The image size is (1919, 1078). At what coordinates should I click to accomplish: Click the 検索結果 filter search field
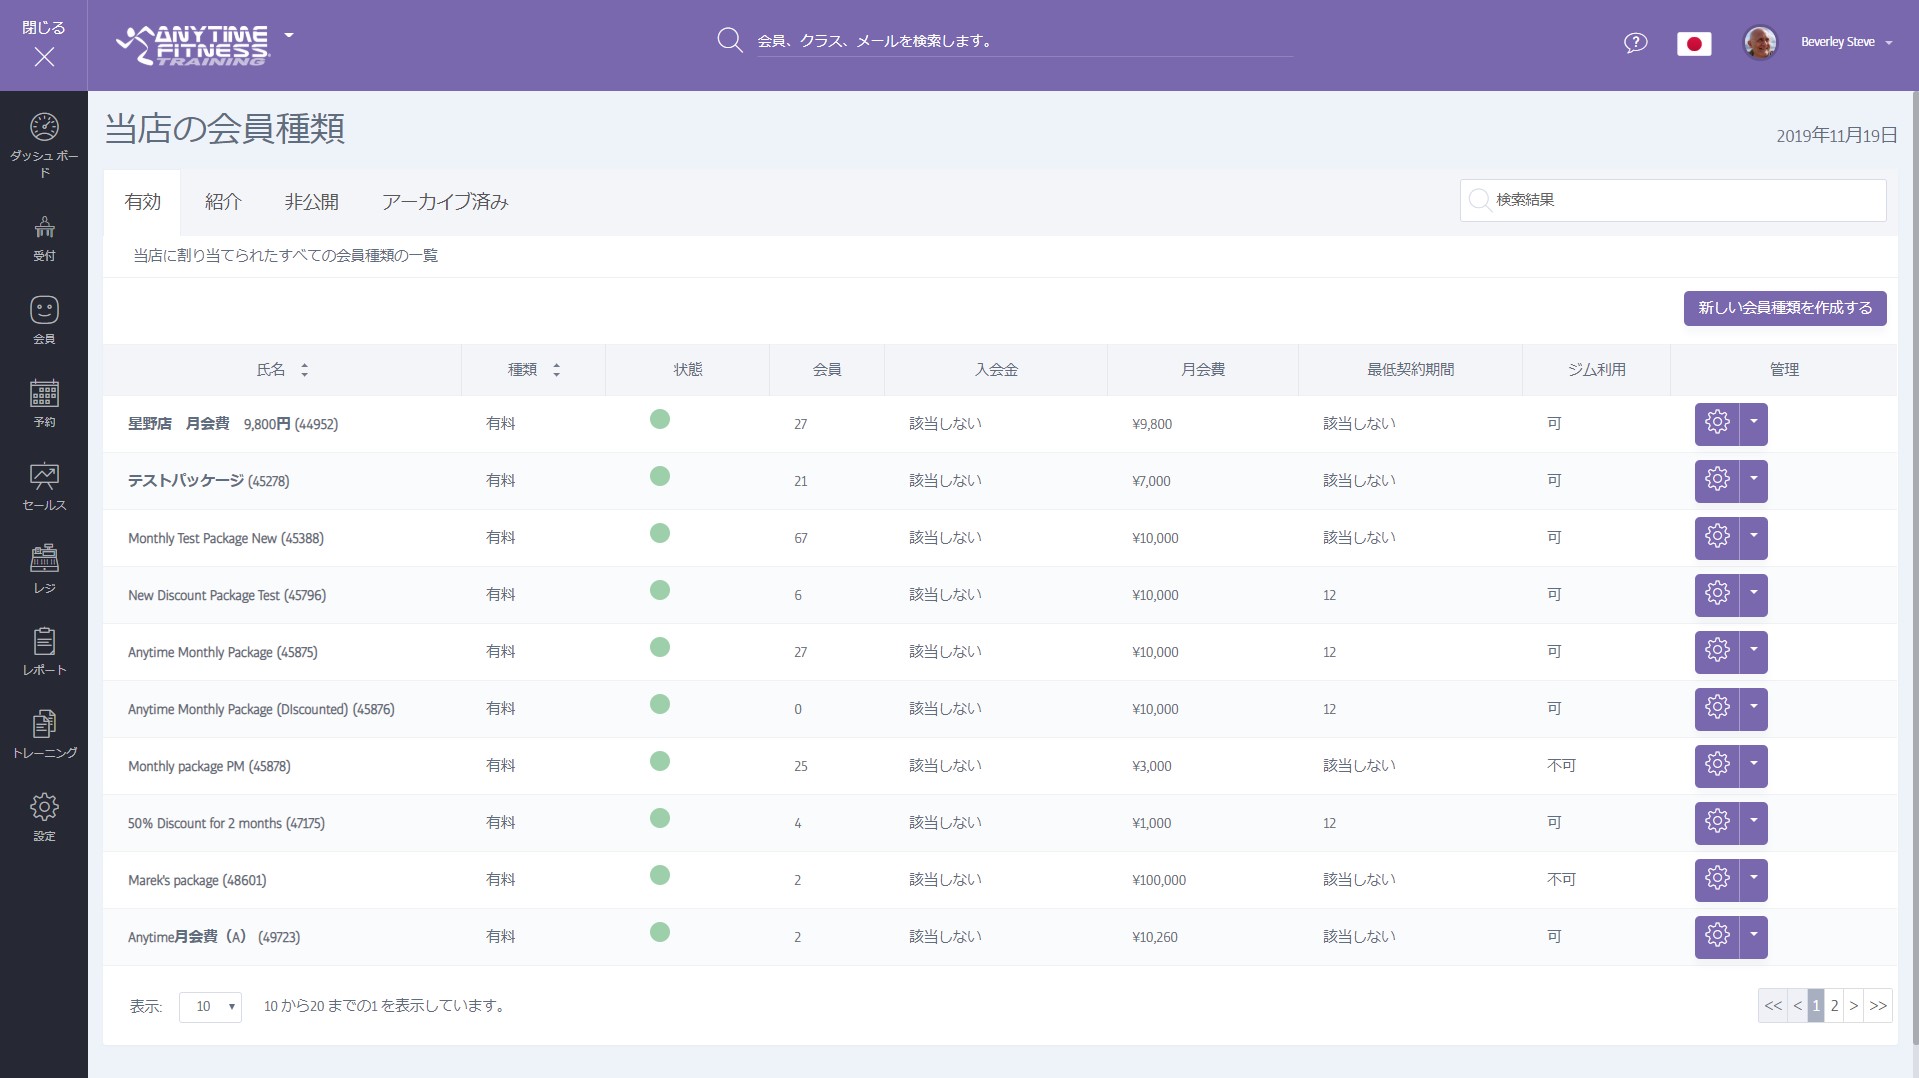pos(1673,200)
